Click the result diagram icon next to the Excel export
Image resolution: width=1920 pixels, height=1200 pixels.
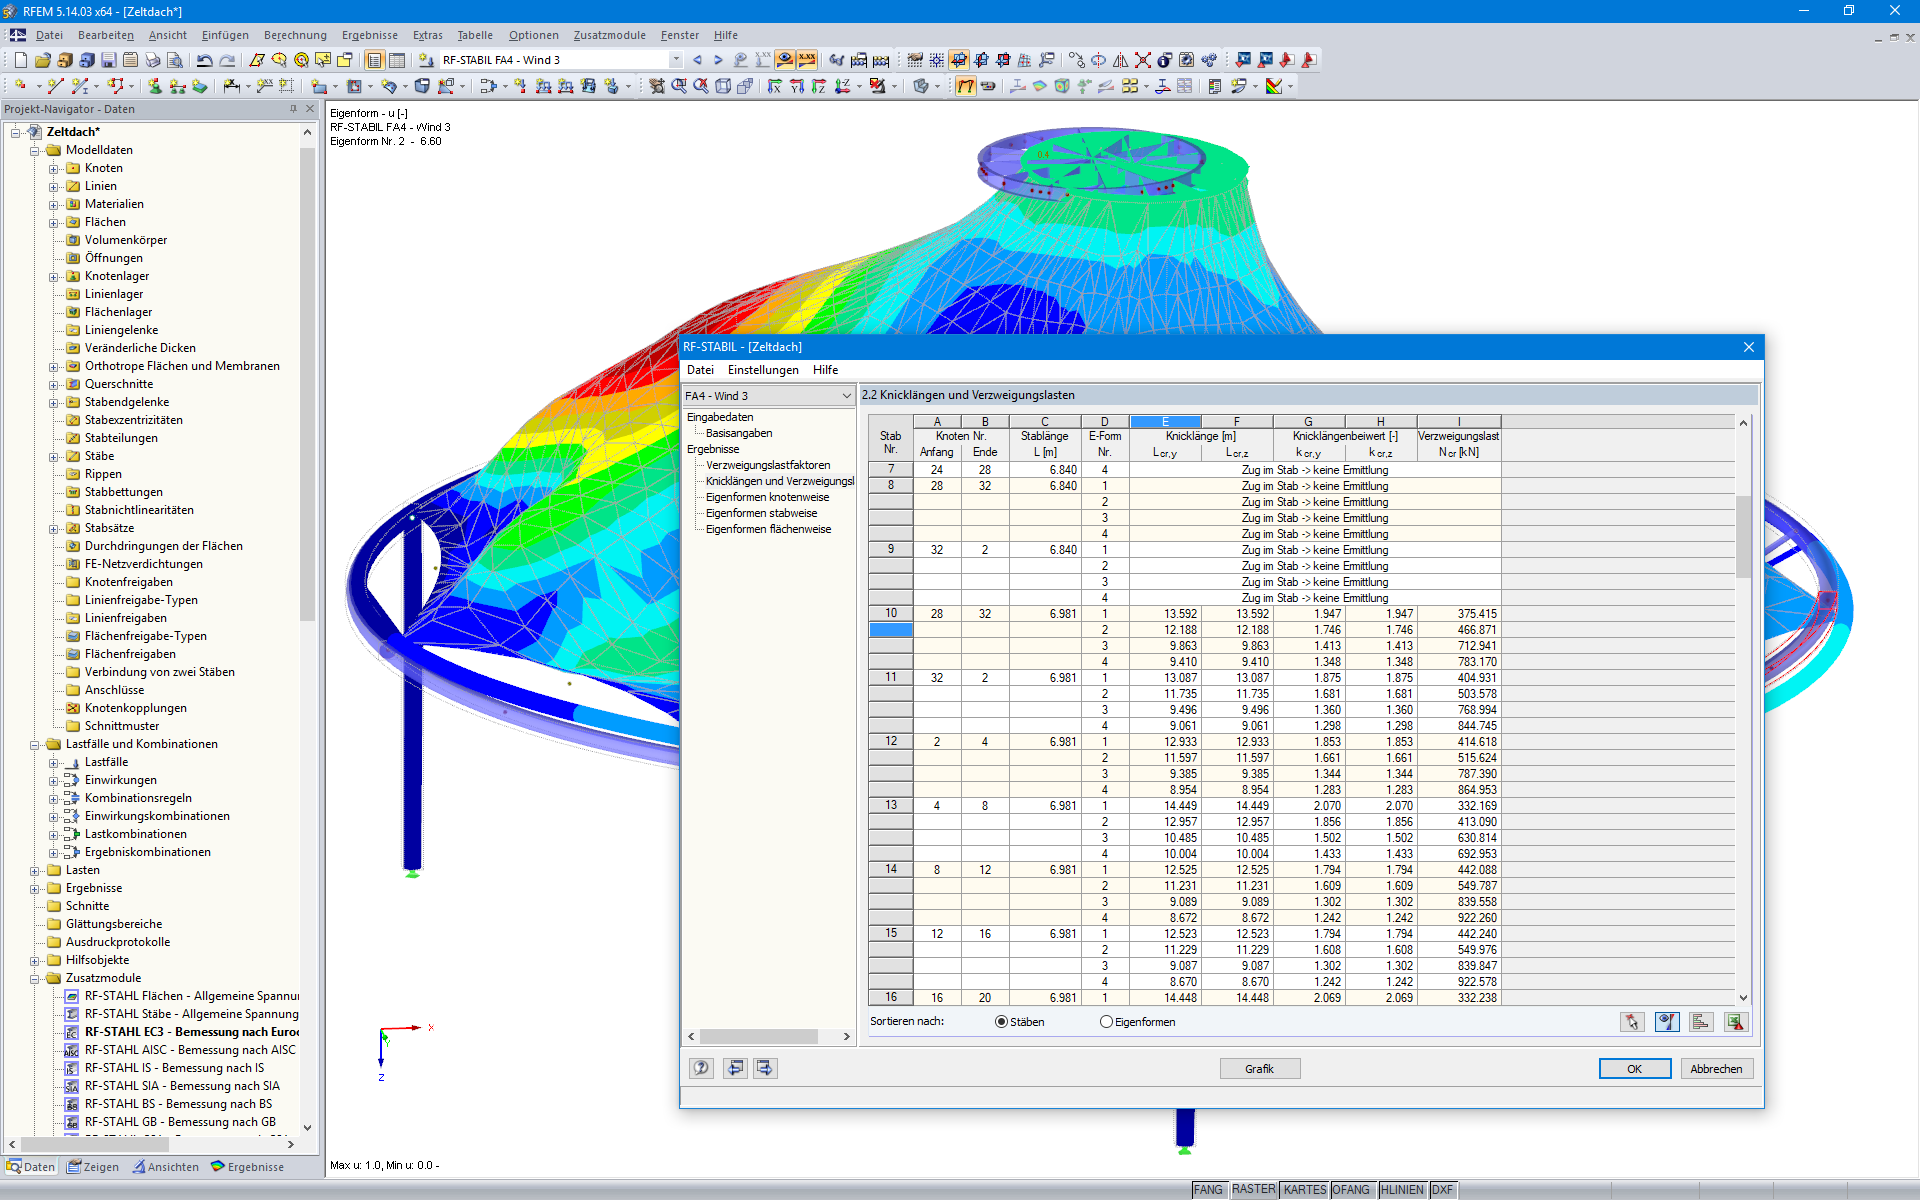coord(1700,1022)
